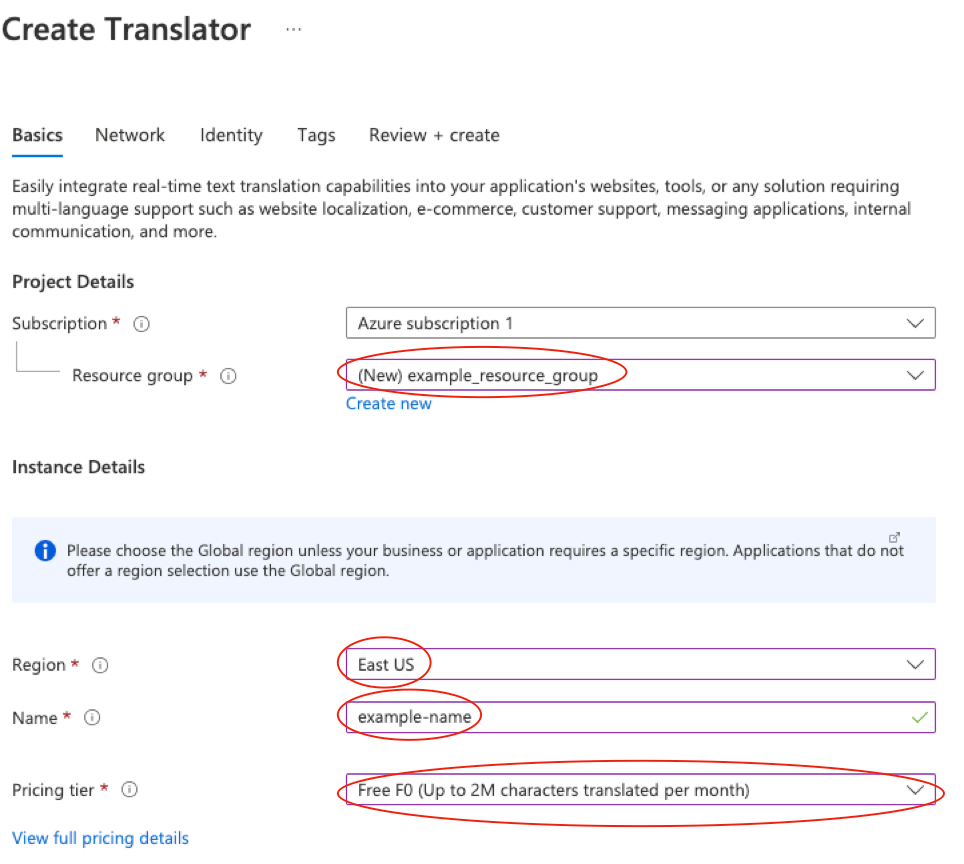
Task: Open the Subscription dropdown
Action: point(640,323)
